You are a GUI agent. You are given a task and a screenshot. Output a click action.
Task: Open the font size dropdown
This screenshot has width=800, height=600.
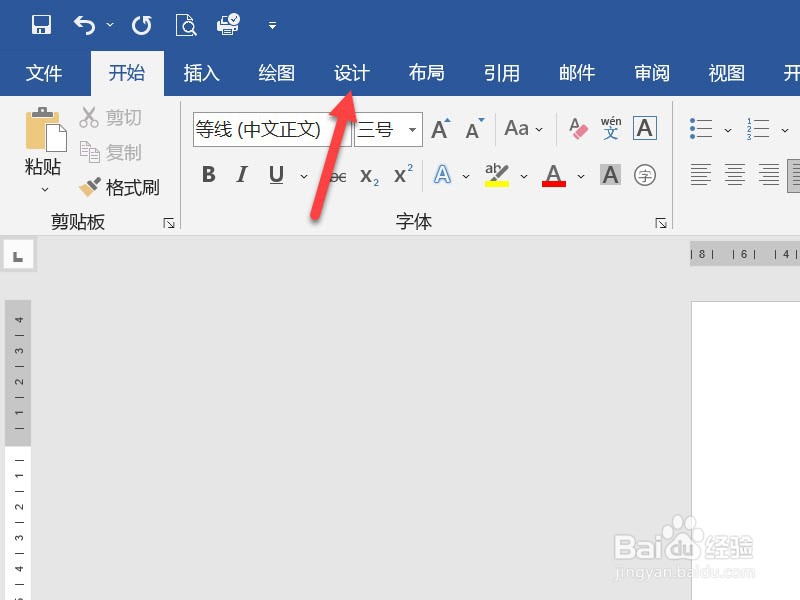coord(413,130)
